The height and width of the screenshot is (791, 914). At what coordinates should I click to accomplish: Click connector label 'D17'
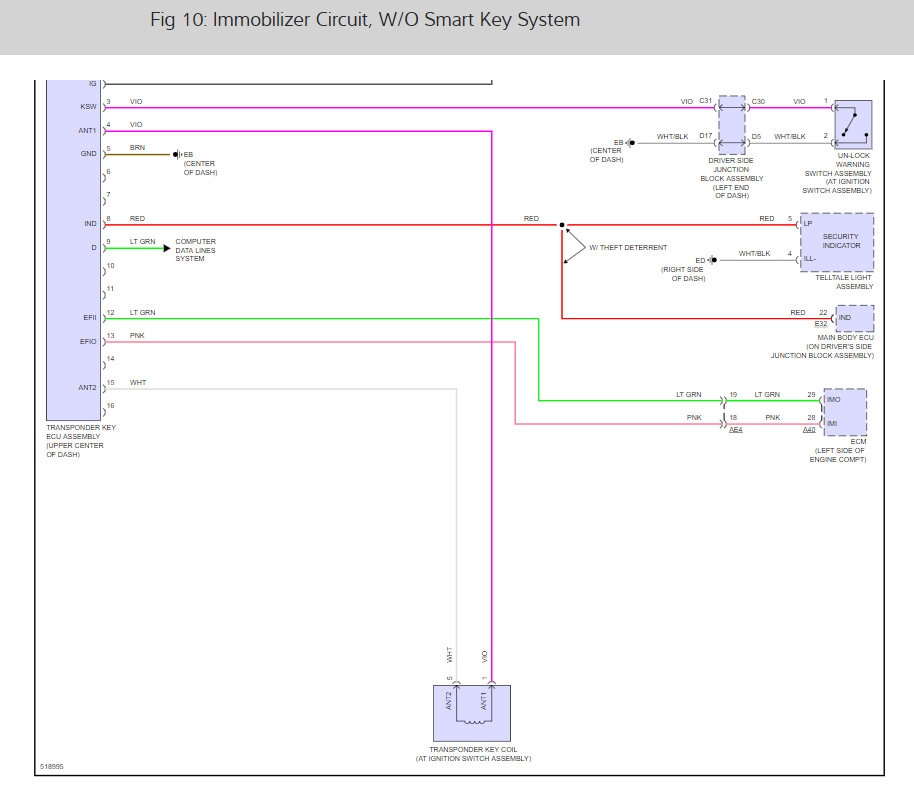[706, 136]
